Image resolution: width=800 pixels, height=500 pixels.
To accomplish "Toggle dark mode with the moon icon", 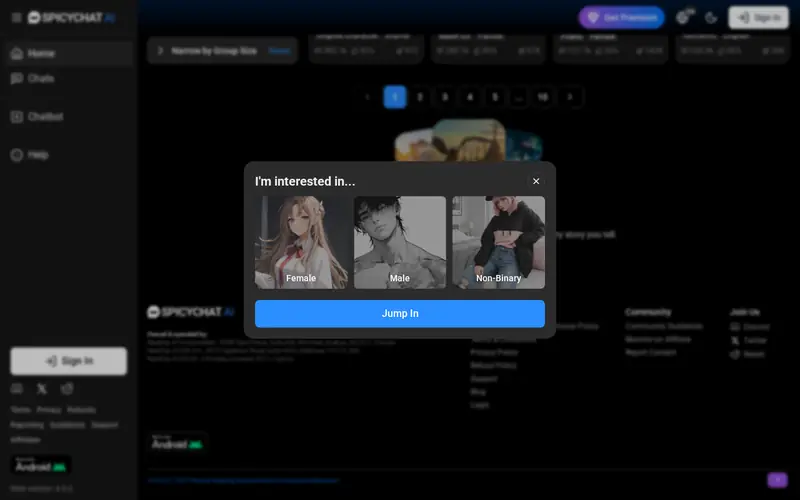I will 711,18.
